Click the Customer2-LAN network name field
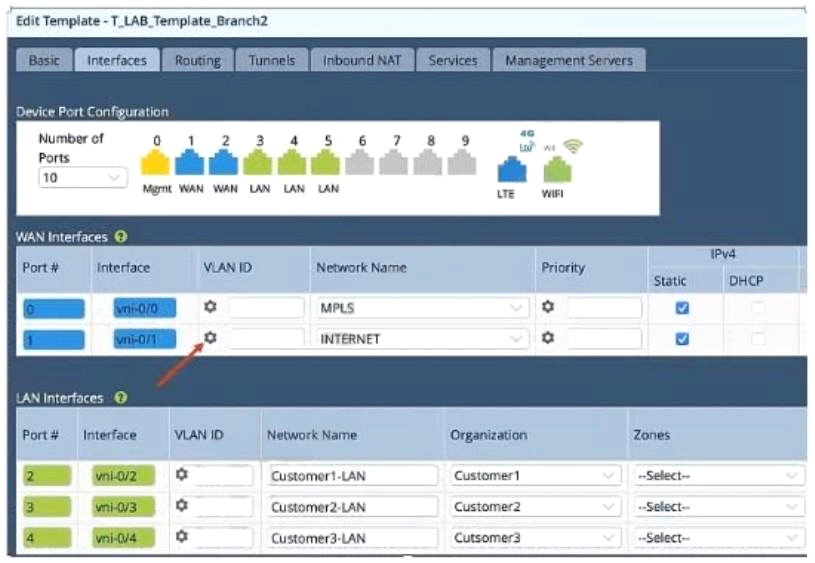This screenshot has height=563, width=815. pyautogui.click(x=352, y=507)
